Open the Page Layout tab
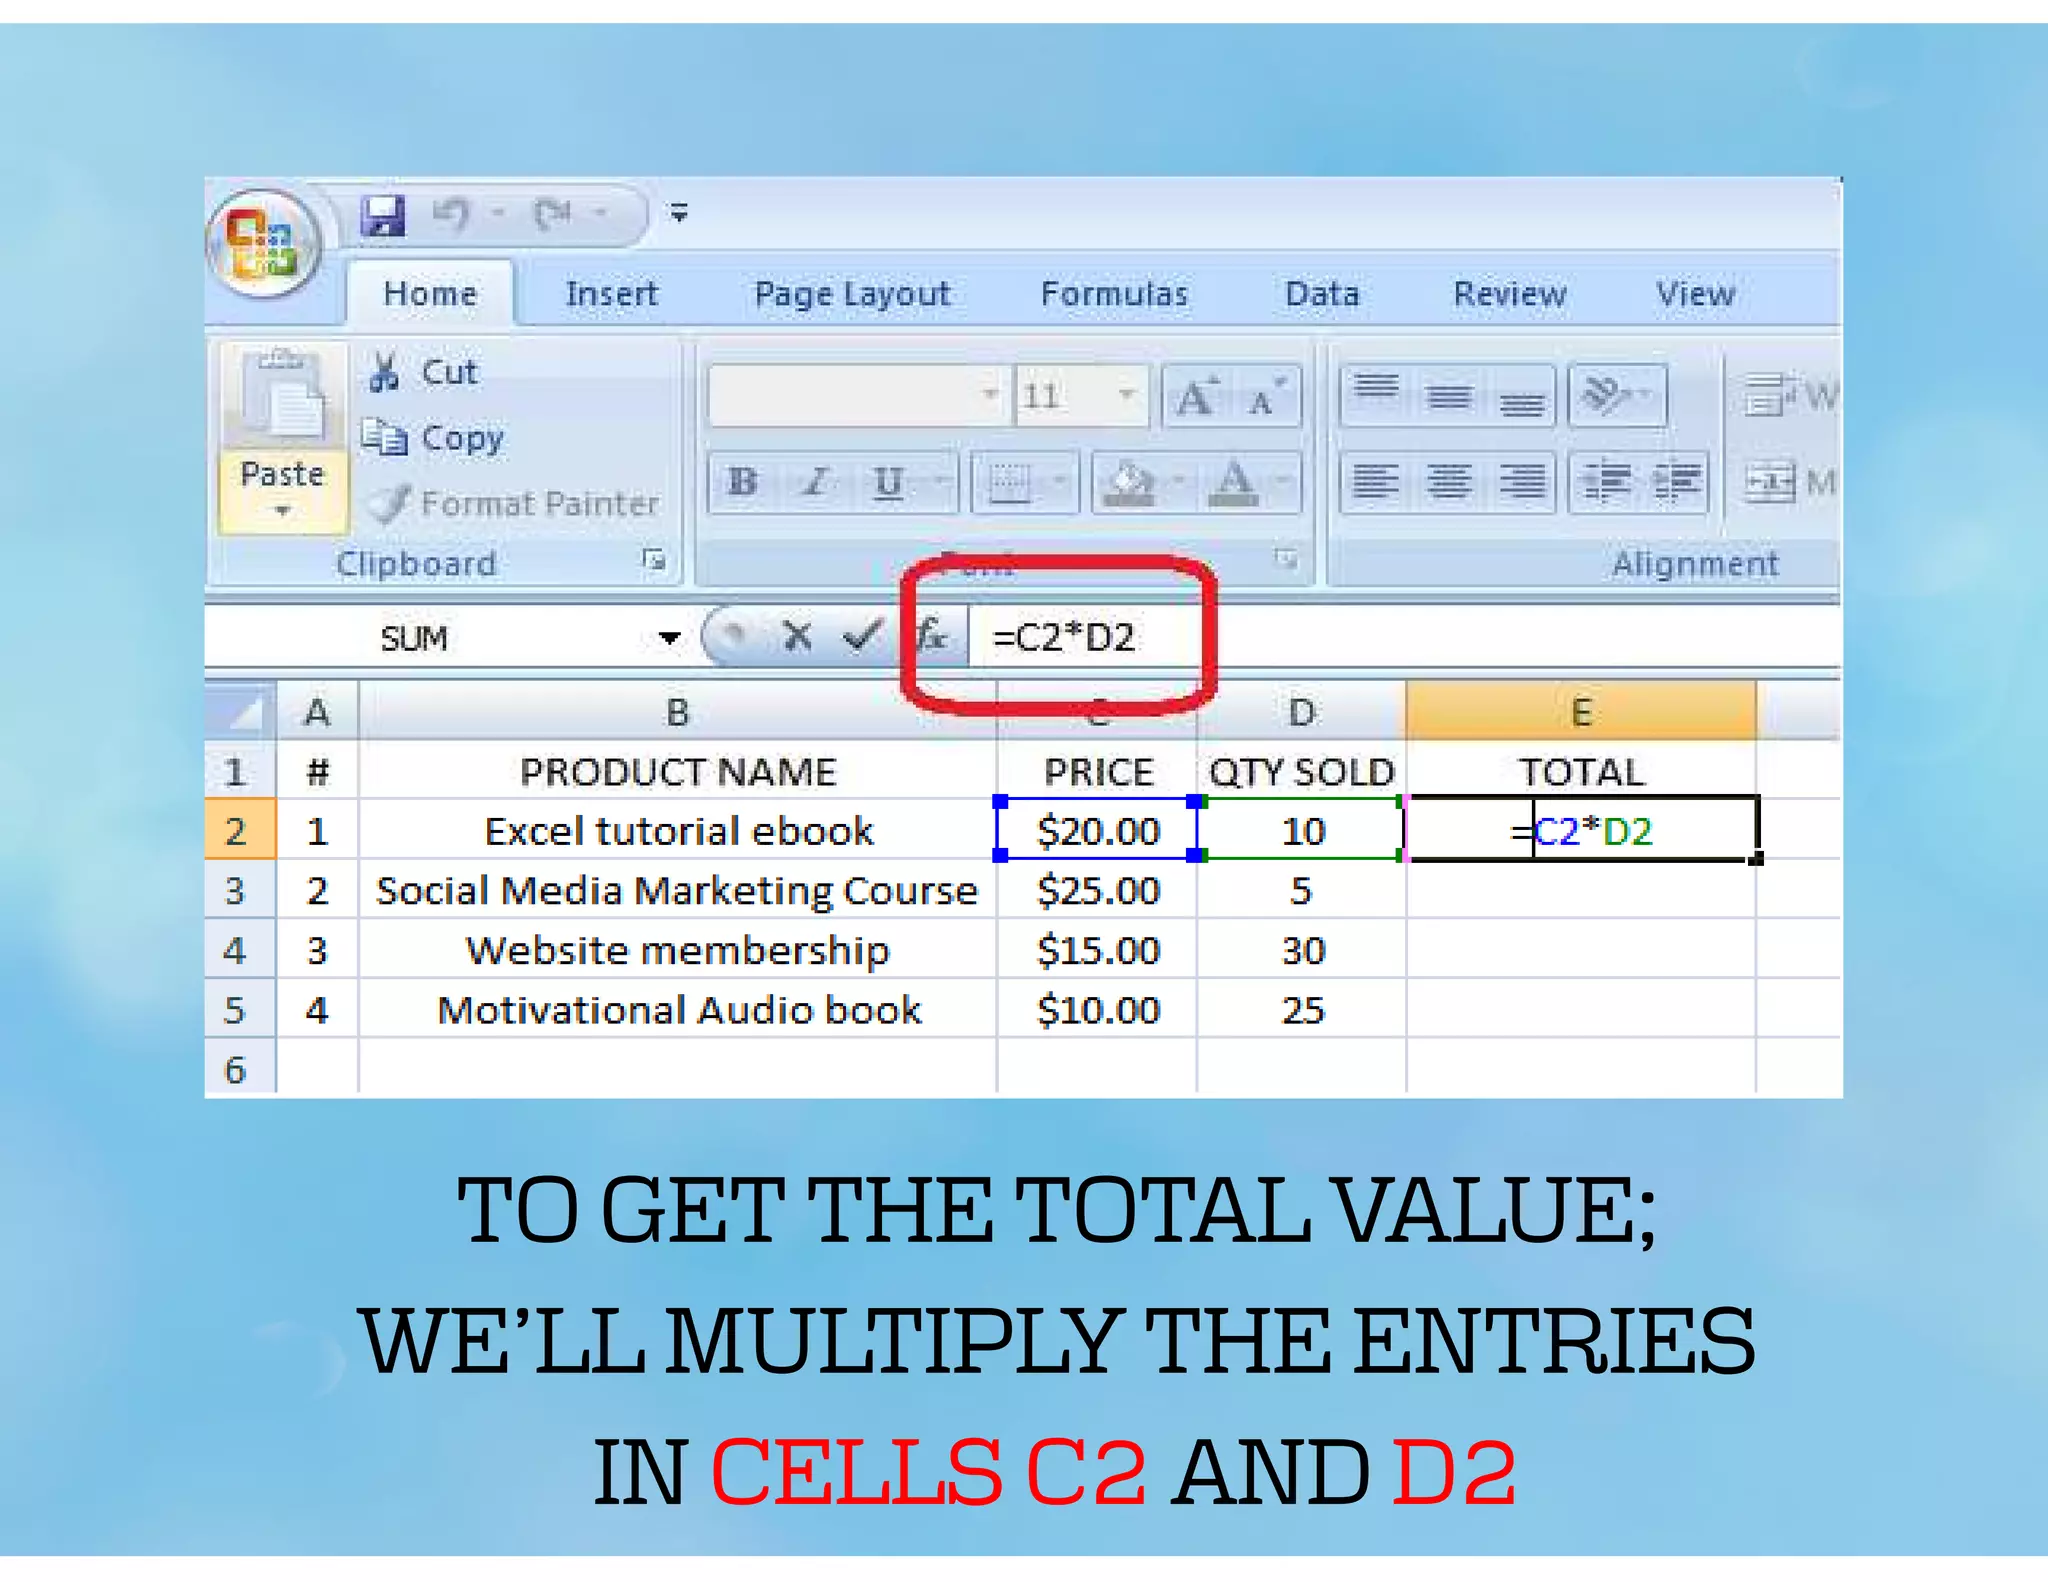Screen dimensions: 2048x1582 [851, 294]
